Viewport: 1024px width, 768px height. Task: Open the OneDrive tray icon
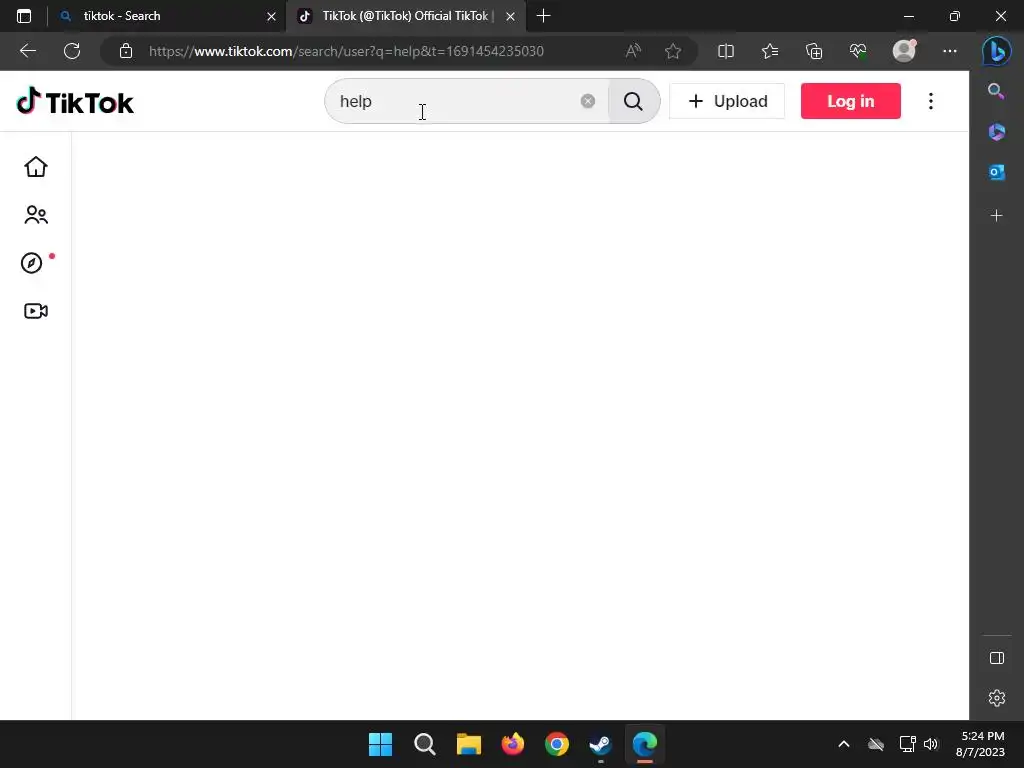(876, 744)
